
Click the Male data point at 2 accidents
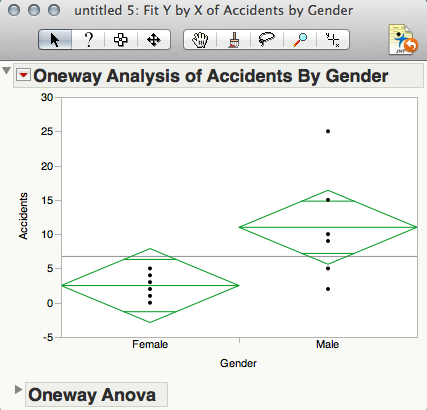pyautogui.click(x=328, y=289)
